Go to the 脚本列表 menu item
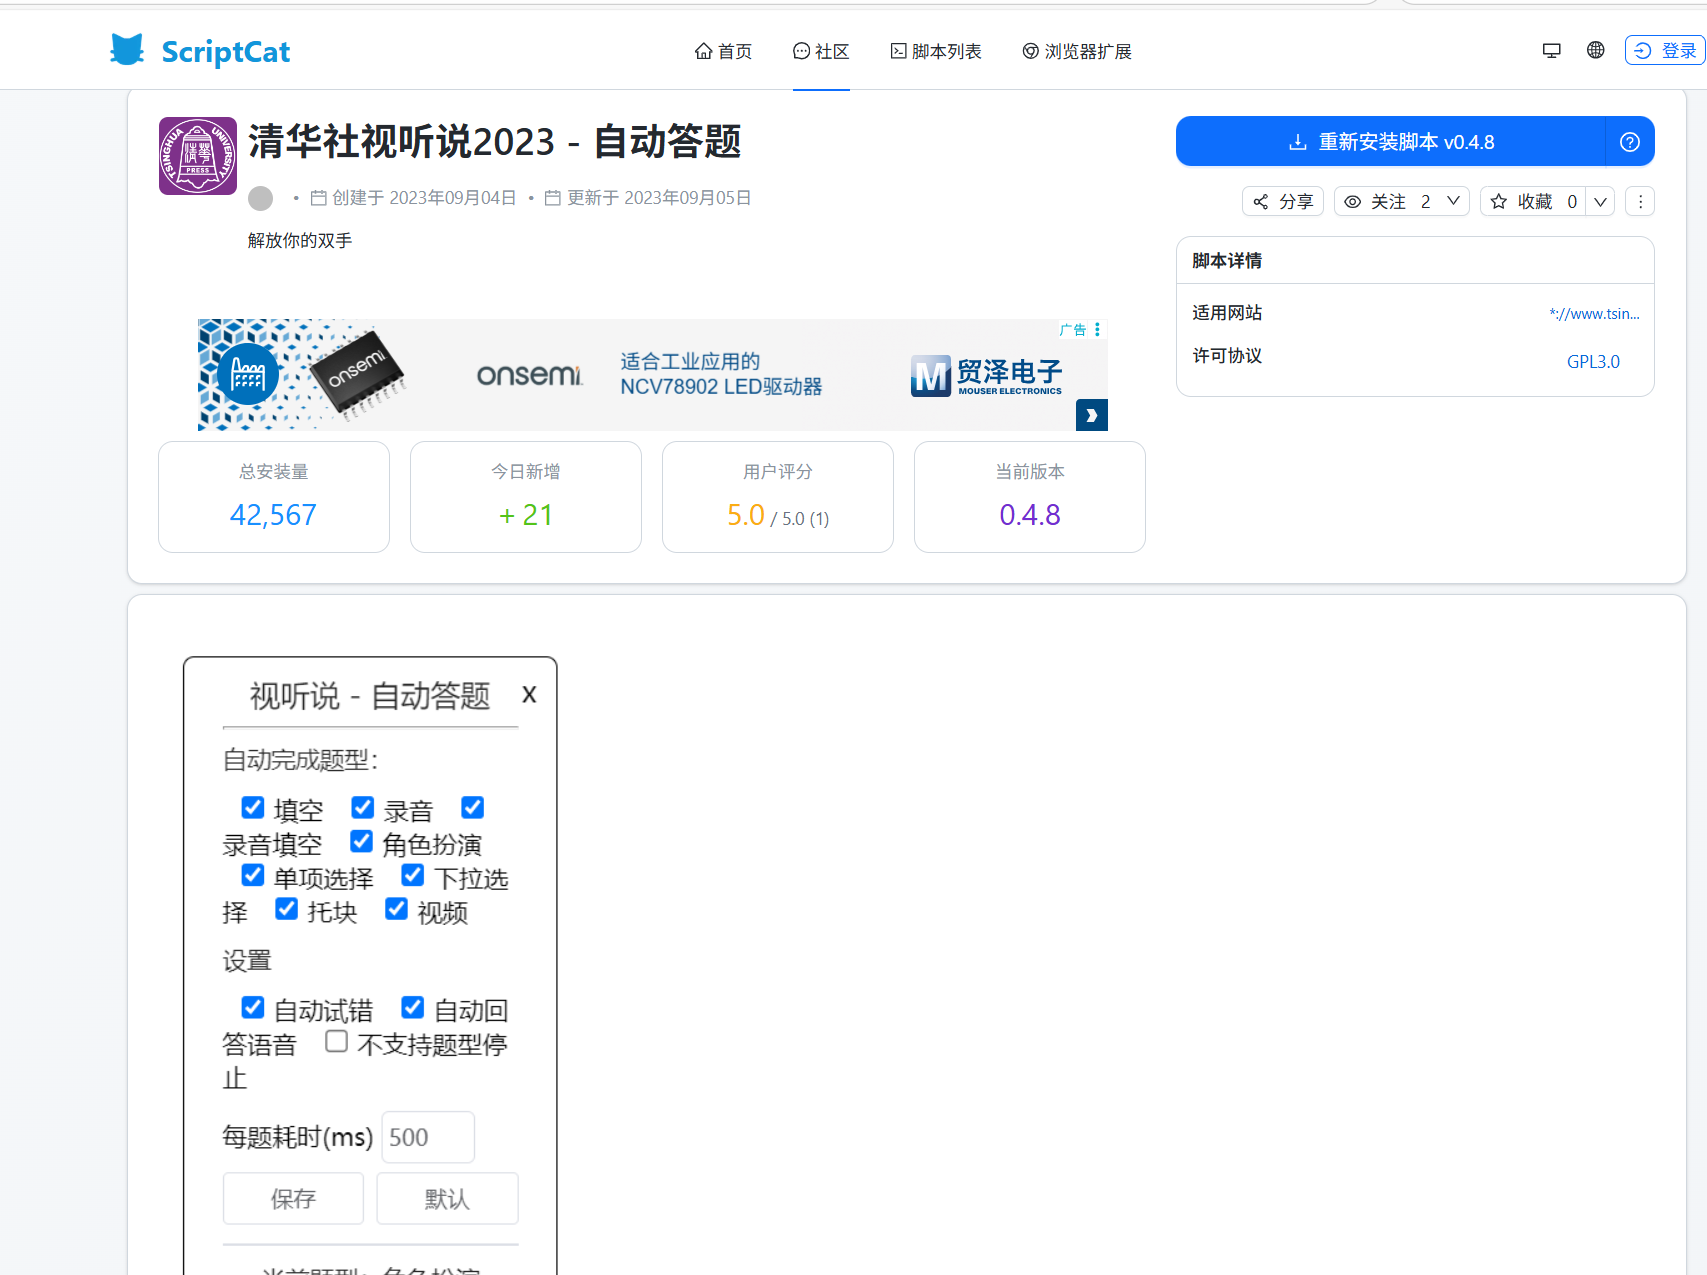This screenshot has height=1275, width=1707. [936, 51]
